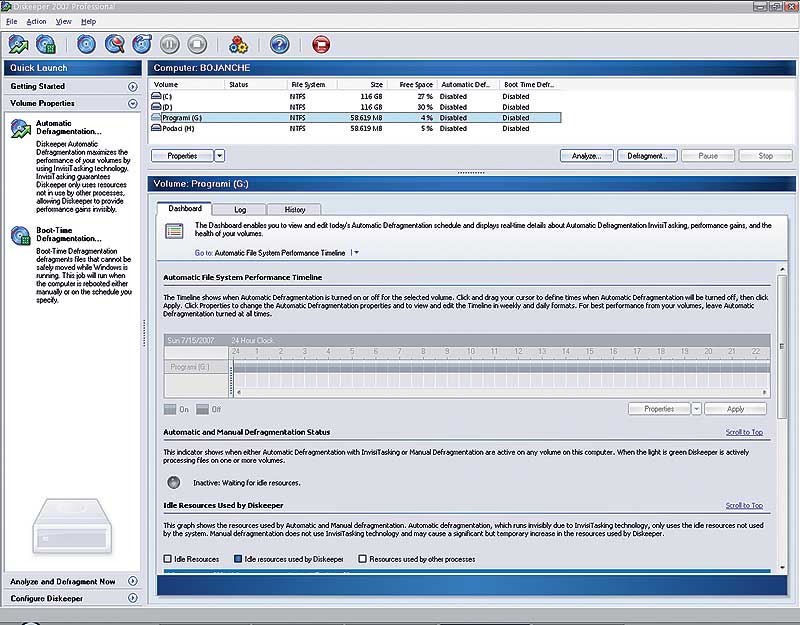
Task: Sort volumes by the File System column
Action: (311, 85)
